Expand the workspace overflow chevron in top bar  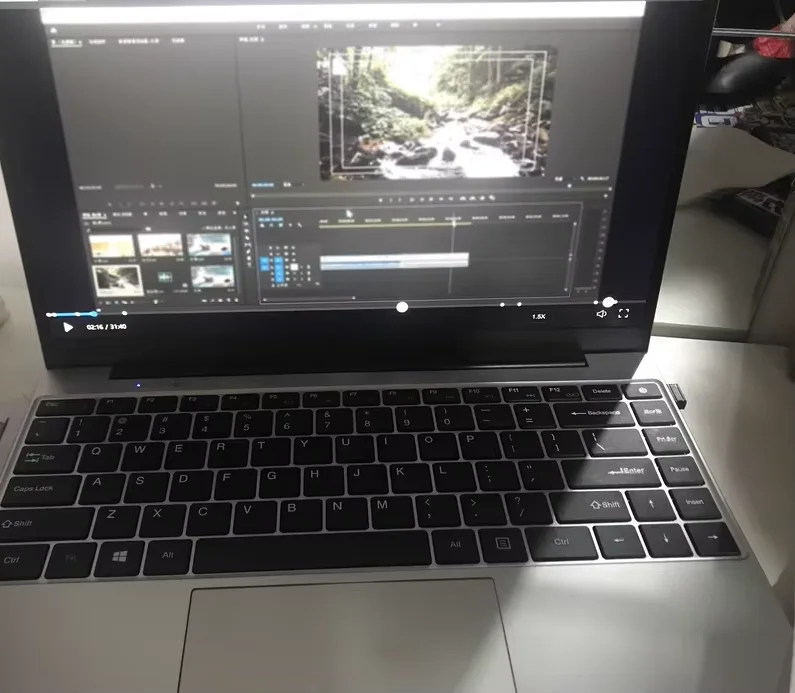coord(438,24)
